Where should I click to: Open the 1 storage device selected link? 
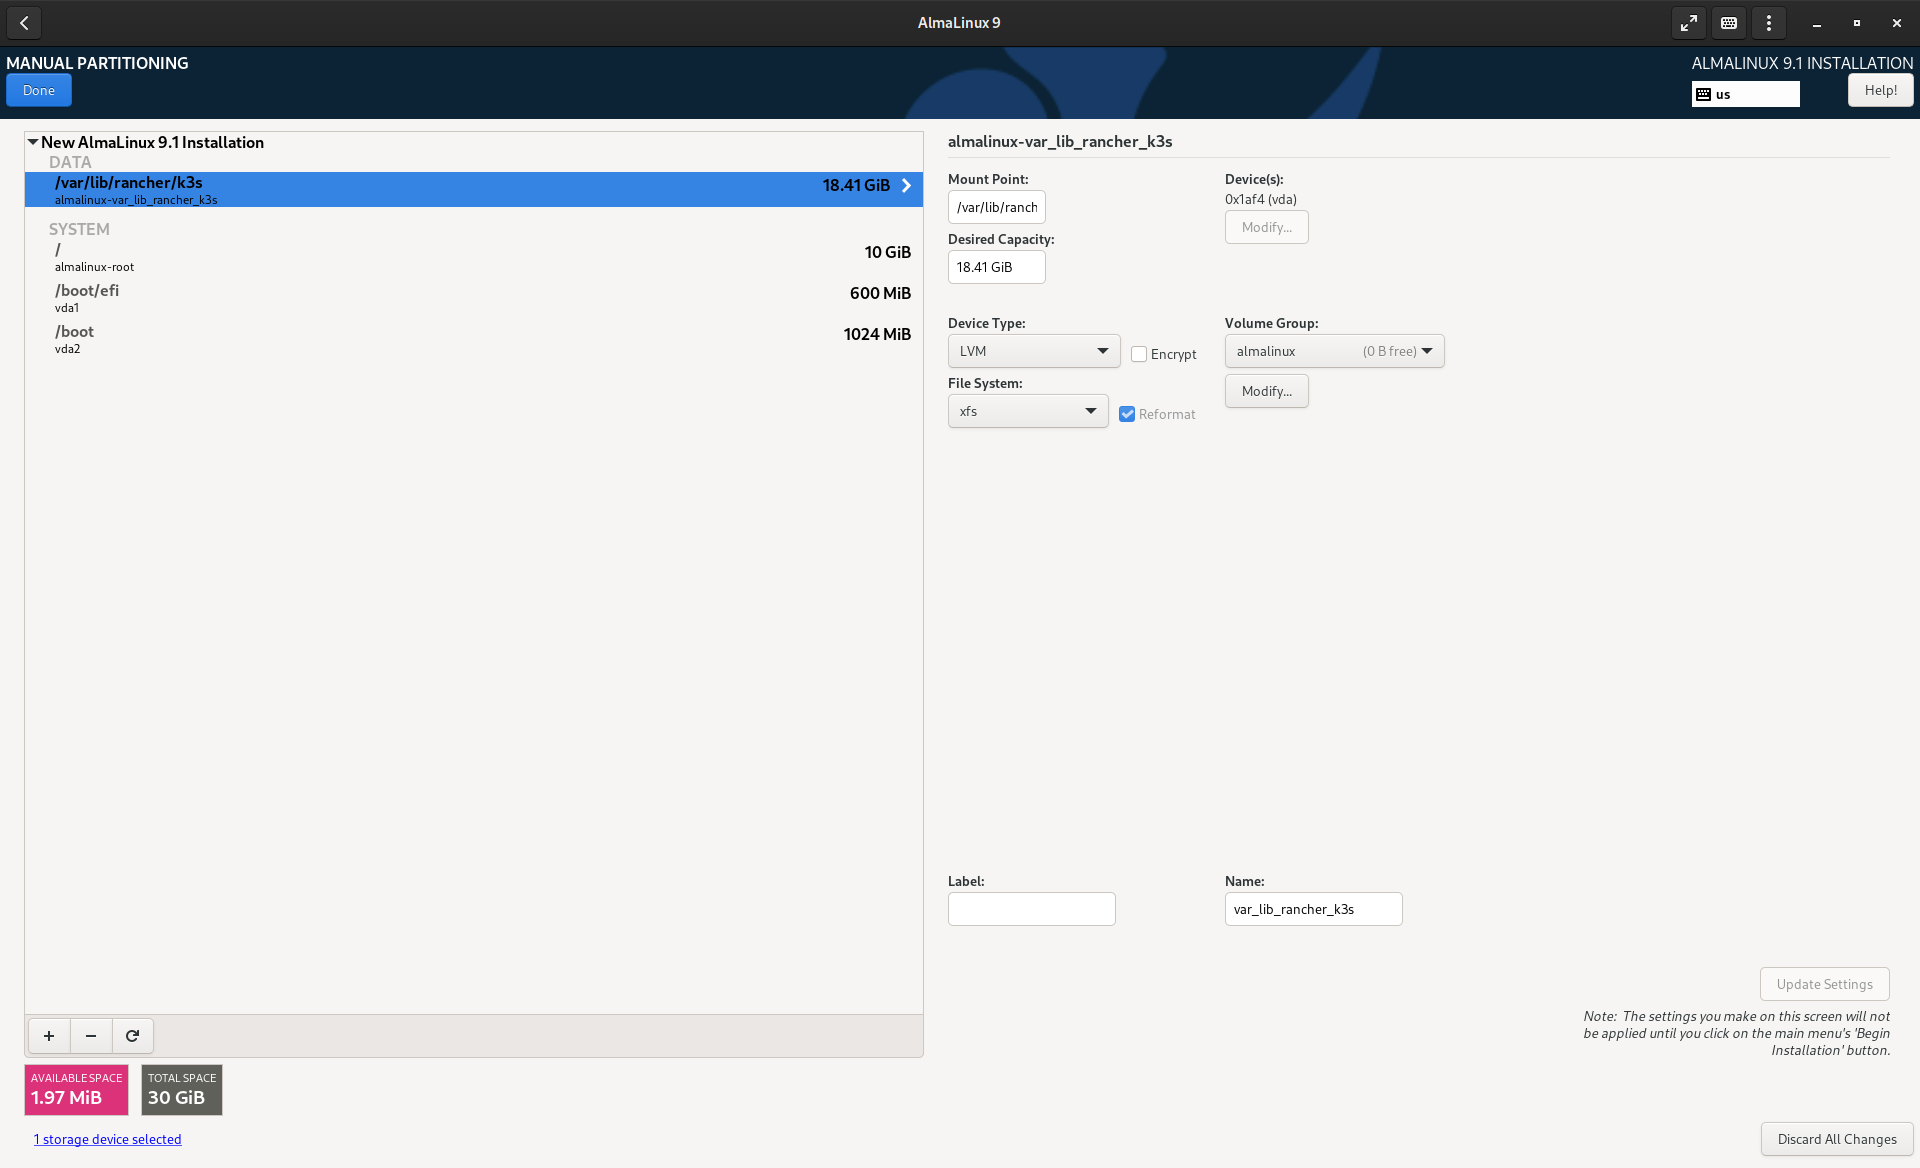(x=107, y=1139)
